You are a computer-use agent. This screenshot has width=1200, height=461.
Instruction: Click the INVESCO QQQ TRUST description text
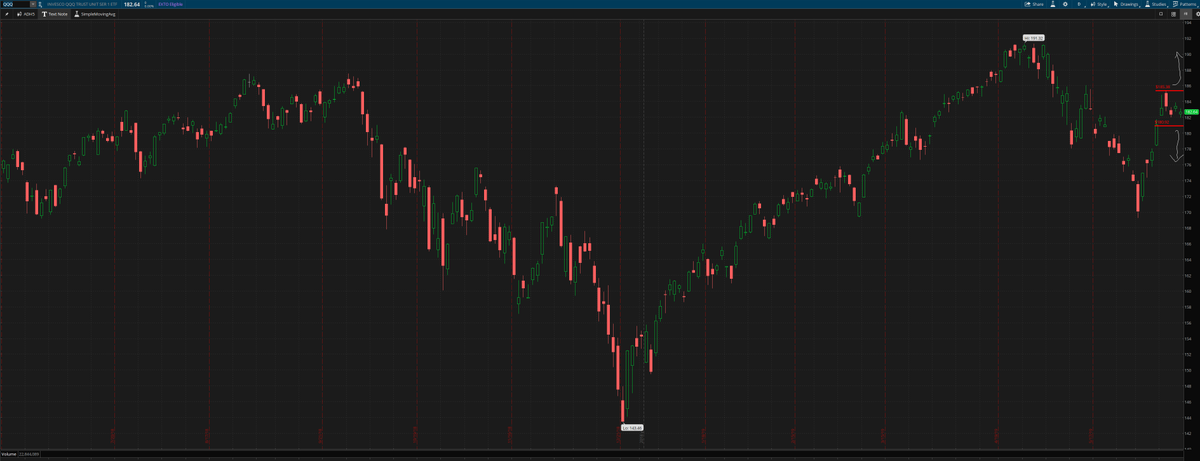[x=82, y=4]
